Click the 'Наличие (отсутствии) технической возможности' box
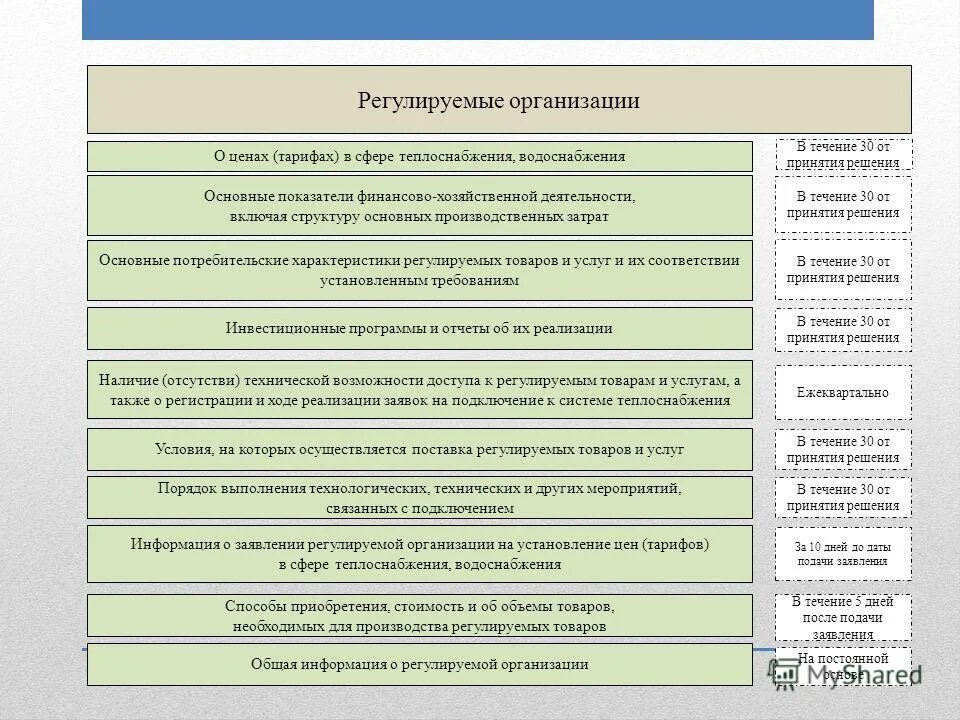The height and width of the screenshot is (720, 960). tap(420, 391)
